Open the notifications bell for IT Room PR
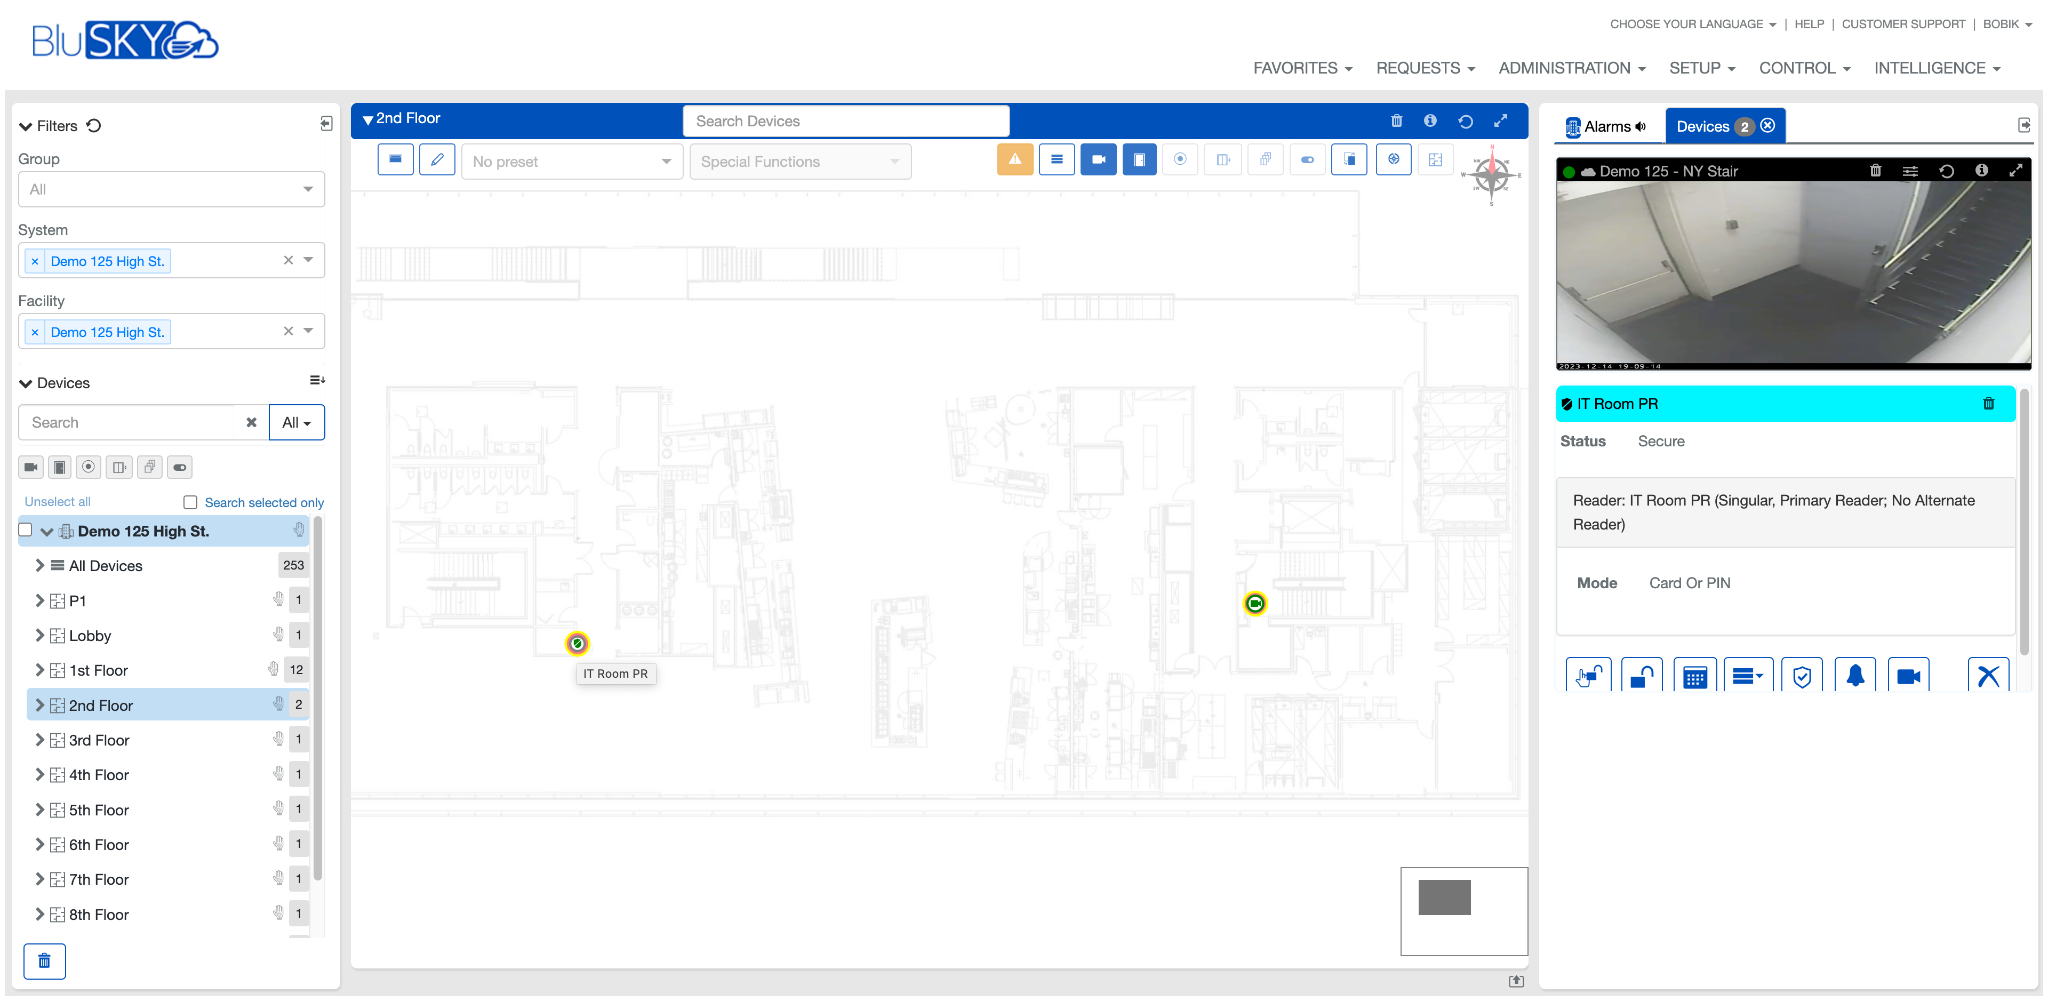Screen dimensions: 2048x1001 (x=1855, y=675)
